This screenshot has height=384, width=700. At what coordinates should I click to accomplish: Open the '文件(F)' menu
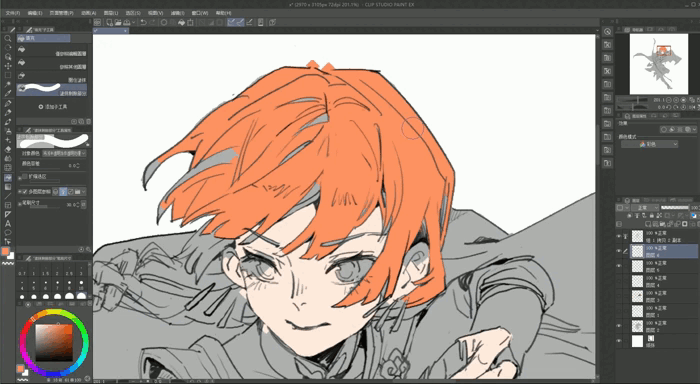point(12,13)
